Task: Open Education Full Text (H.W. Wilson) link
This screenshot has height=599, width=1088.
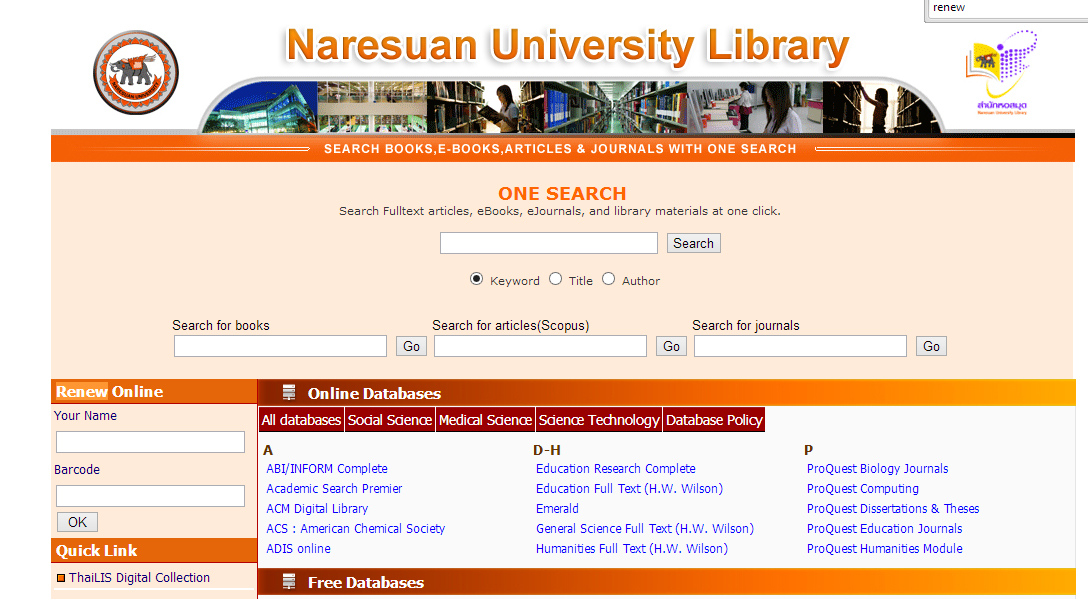Action: click(629, 489)
